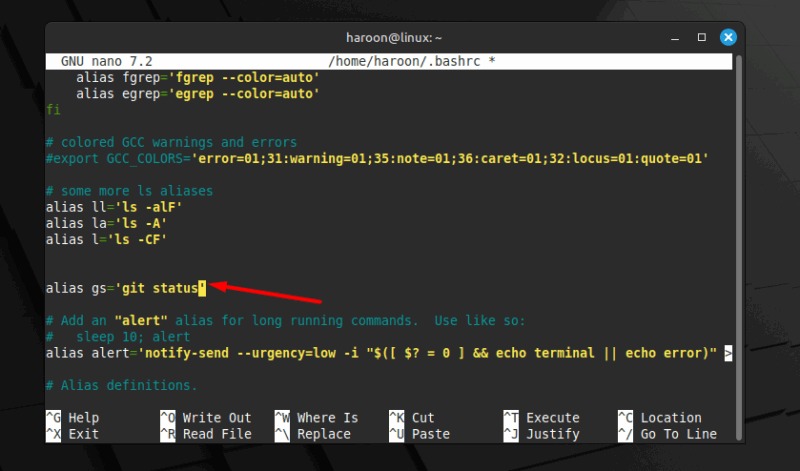The width and height of the screenshot is (800, 471).
Task: Select the ^R Read File shortcut
Action: coord(205,434)
